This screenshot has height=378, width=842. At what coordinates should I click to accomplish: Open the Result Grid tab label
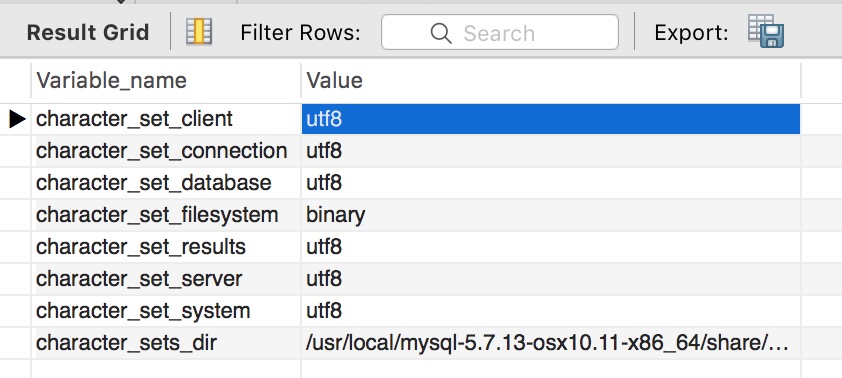[88, 33]
